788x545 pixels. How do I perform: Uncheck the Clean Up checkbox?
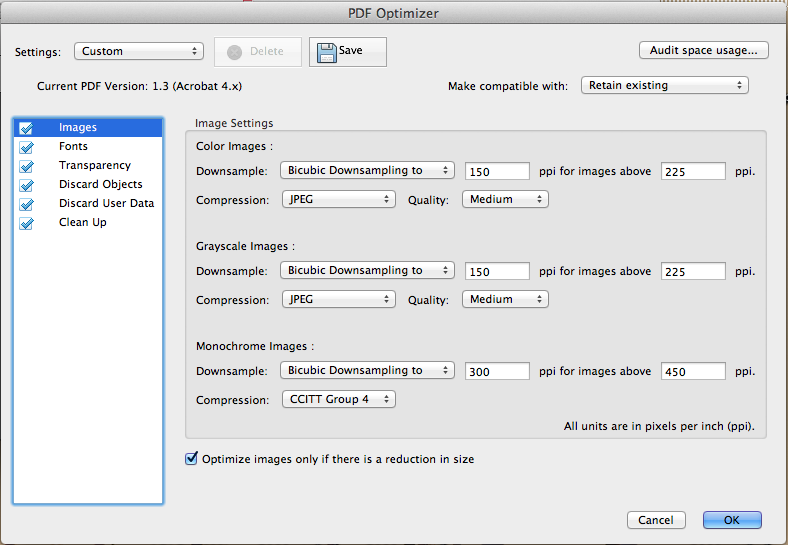click(26, 223)
